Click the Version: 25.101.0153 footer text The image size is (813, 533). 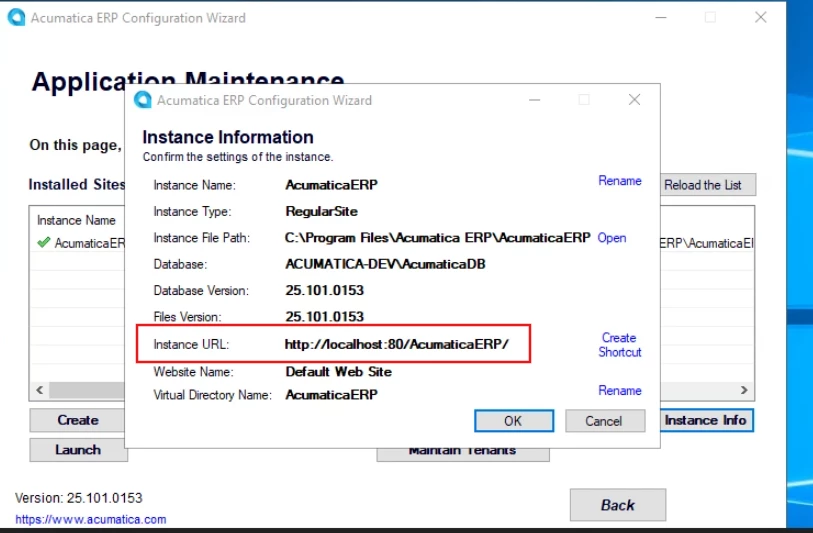pyautogui.click(x=78, y=498)
